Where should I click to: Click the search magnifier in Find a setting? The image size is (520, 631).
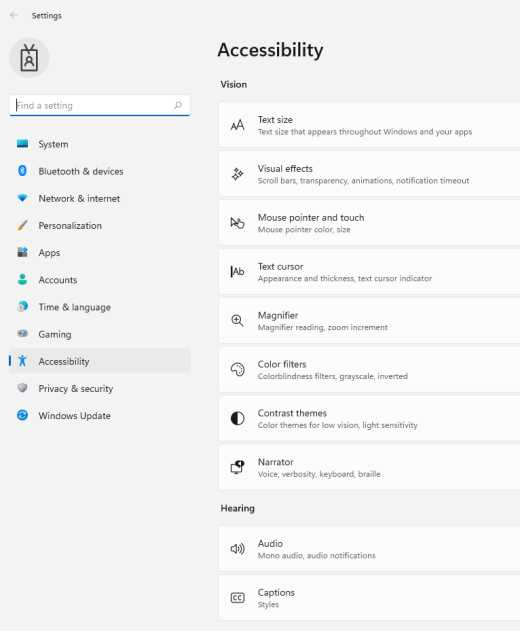pyautogui.click(x=178, y=105)
